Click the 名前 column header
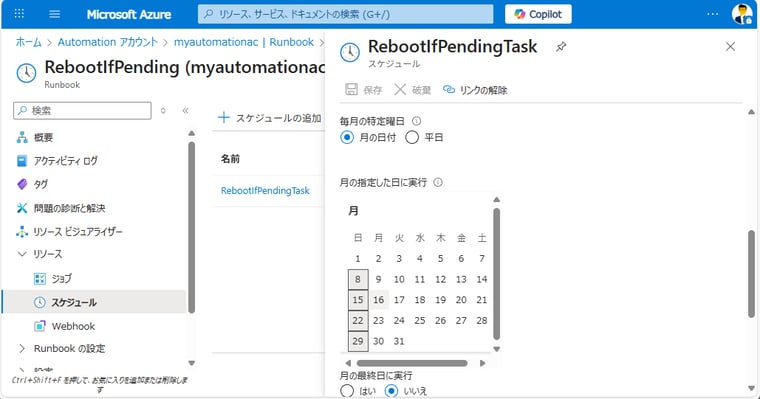This screenshot has width=760, height=399. 230,159
